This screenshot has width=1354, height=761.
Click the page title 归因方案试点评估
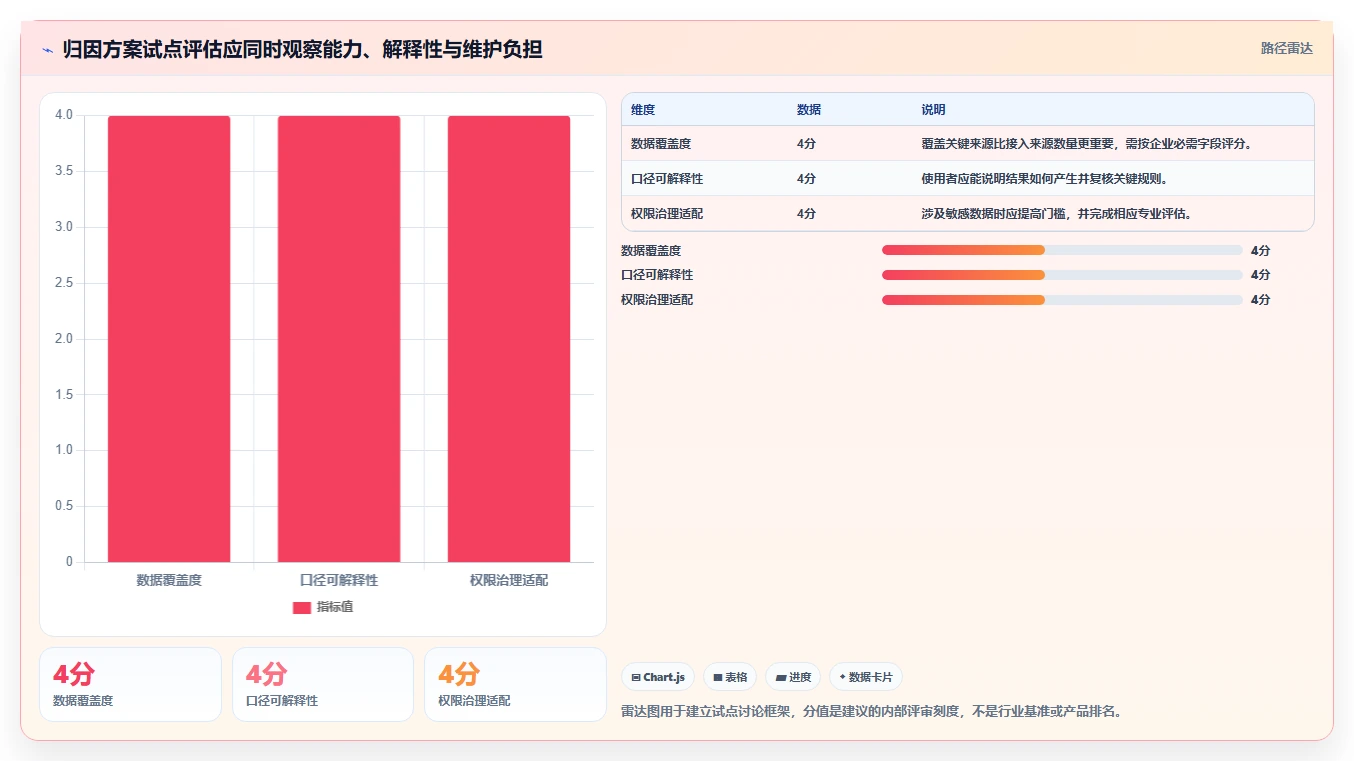pos(302,49)
